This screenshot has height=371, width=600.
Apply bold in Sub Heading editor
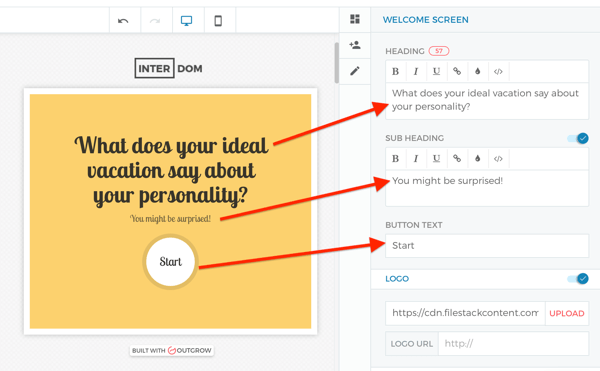396,159
